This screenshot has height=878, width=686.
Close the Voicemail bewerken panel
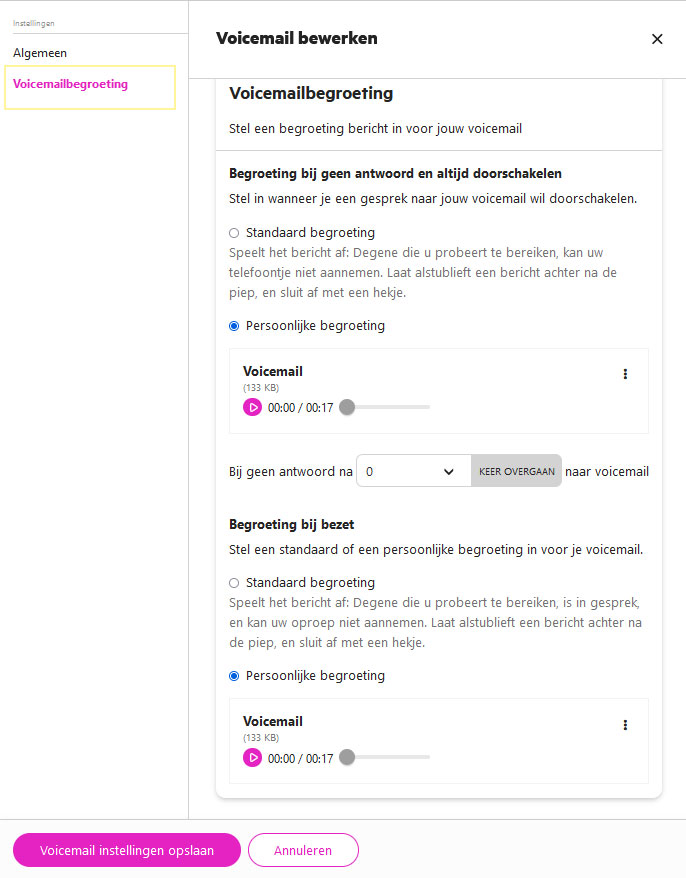(657, 39)
